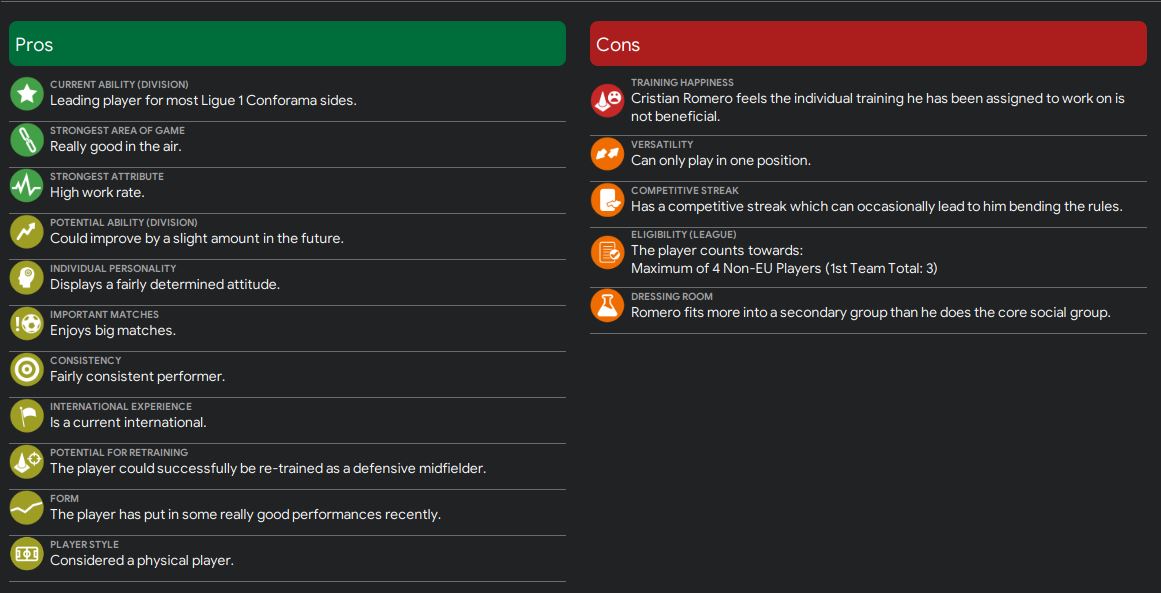The width and height of the screenshot is (1161, 593).
Task: Click the Player Style pitch icon
Action: [27, 554]
